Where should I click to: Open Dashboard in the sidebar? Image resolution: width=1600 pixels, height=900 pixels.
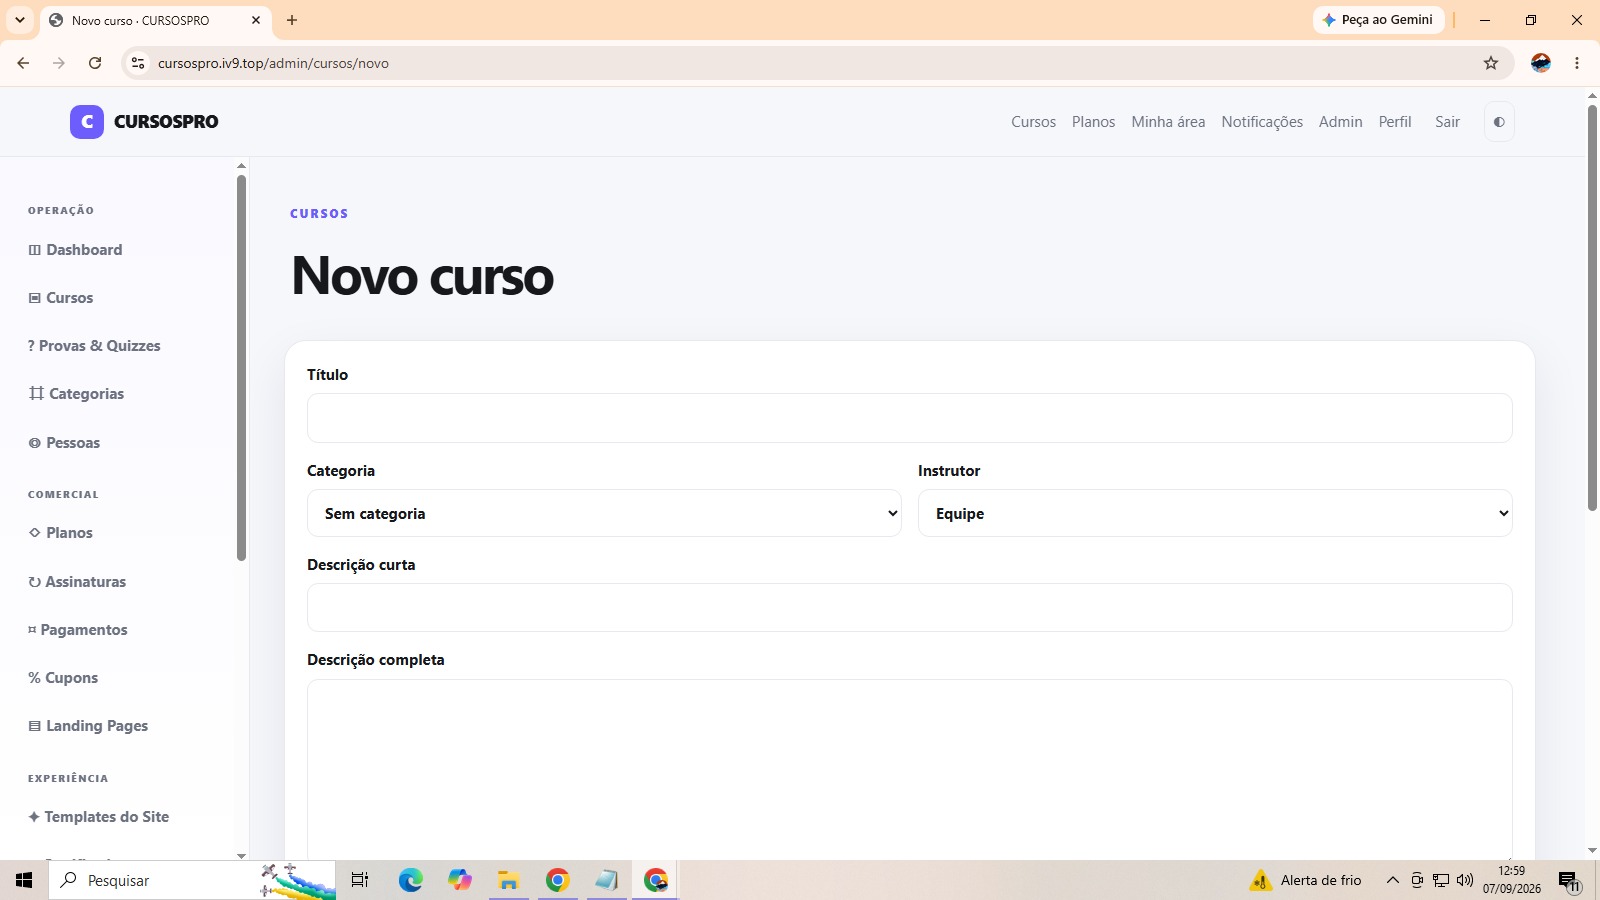pos(75,250)
